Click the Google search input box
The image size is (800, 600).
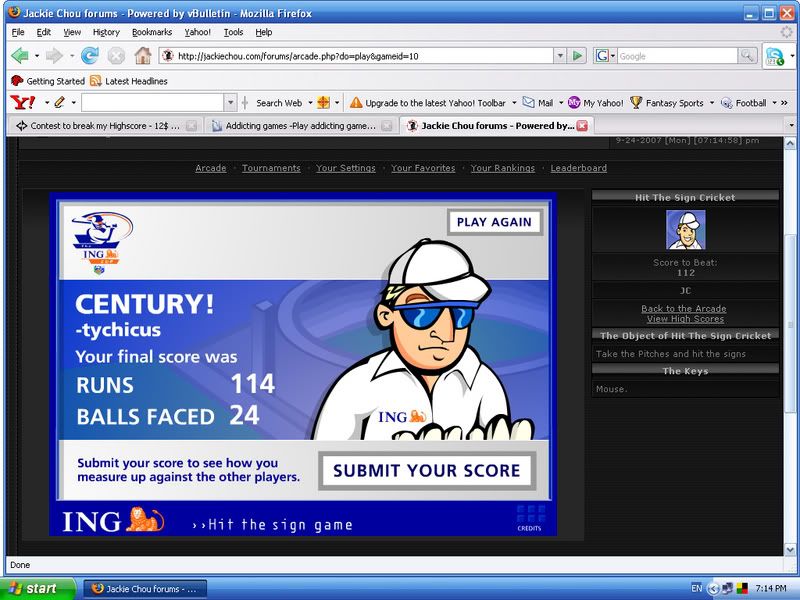(x=678, y=56)
